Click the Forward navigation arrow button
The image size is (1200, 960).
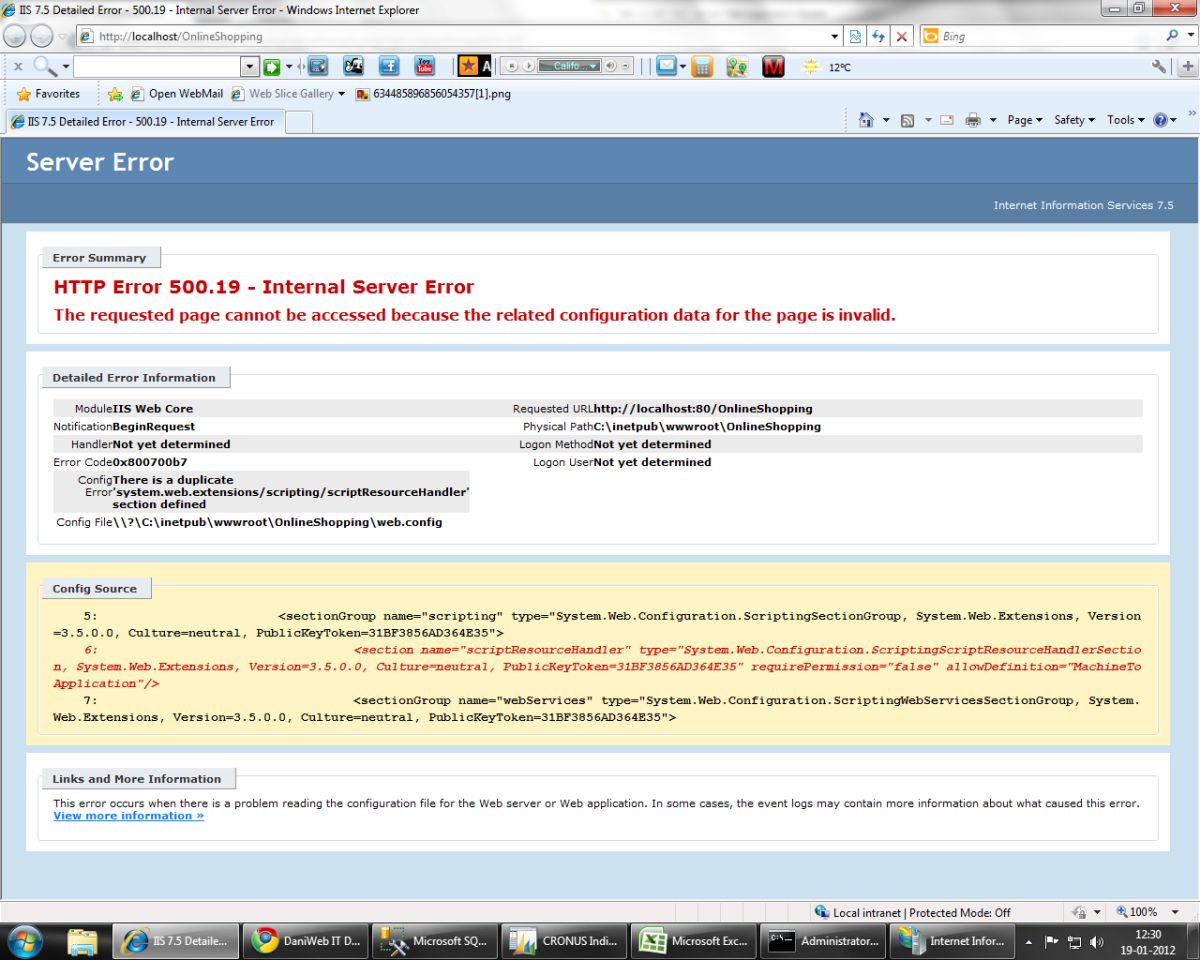tap(41, 36)
